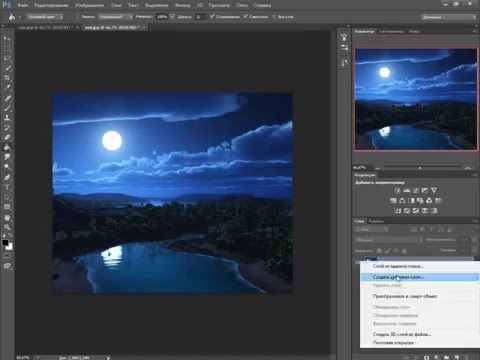Select the History Brush tool

pyautogui.click(x=7, y=128)
